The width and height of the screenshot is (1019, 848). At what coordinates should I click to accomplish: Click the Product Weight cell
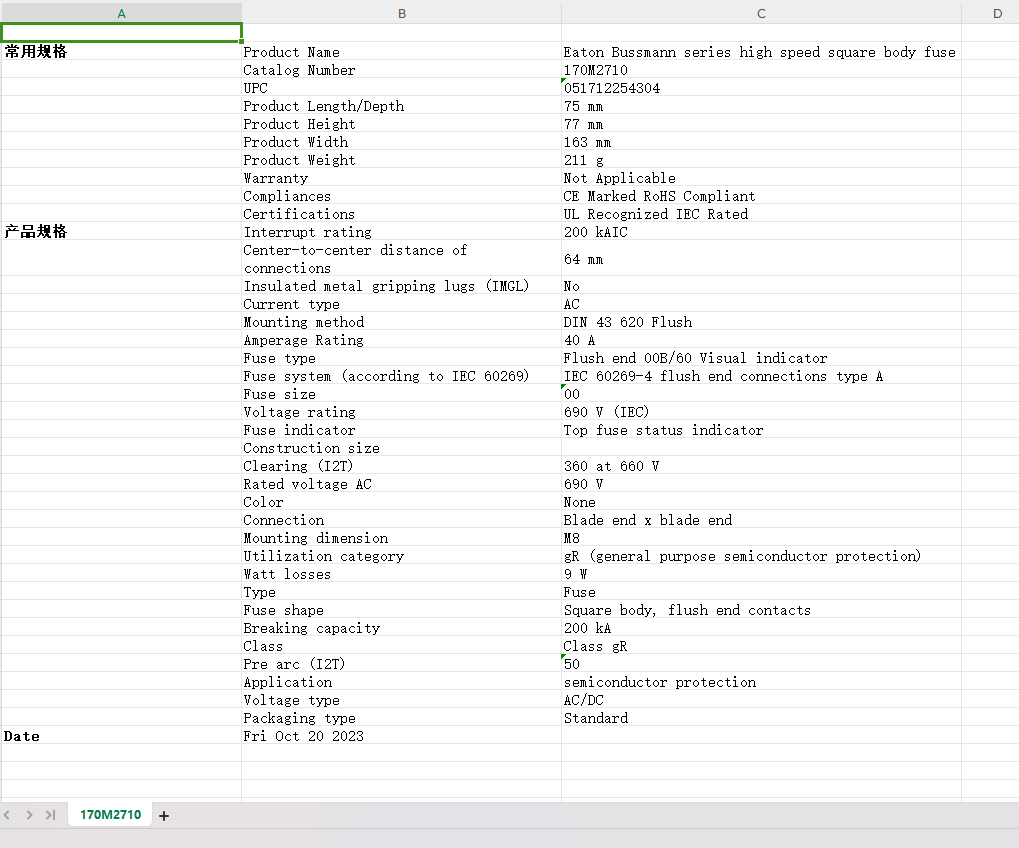pos(402,159)
